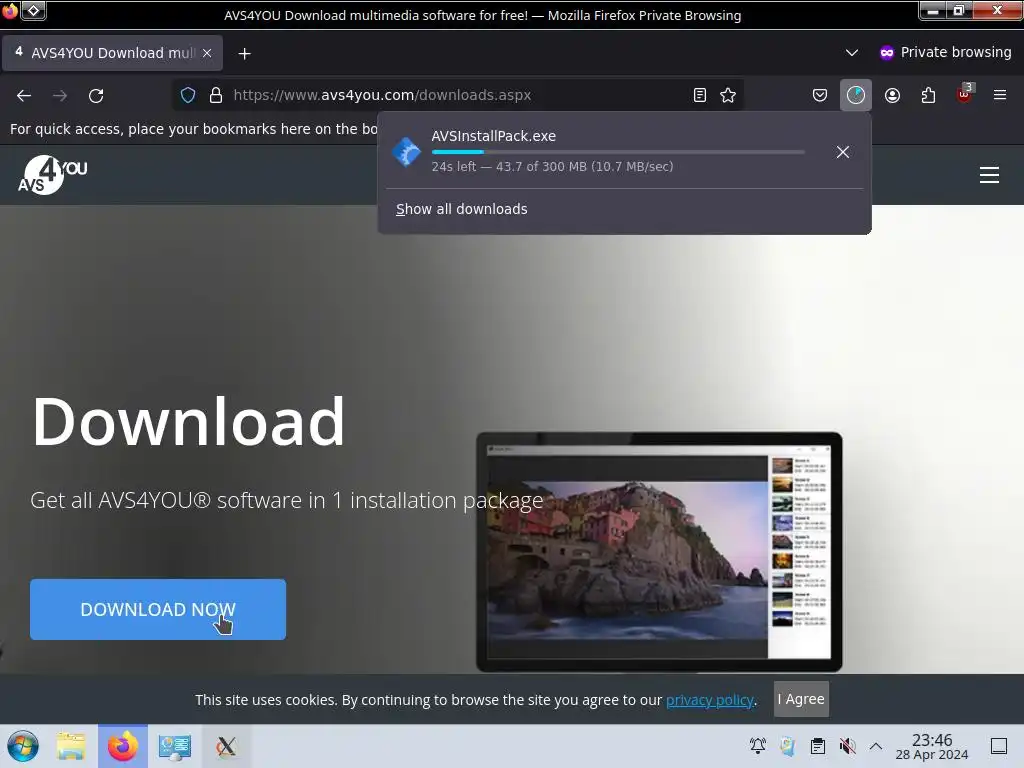
Task: Switch to the AVS4YOU Download tab
Action: 112,53
